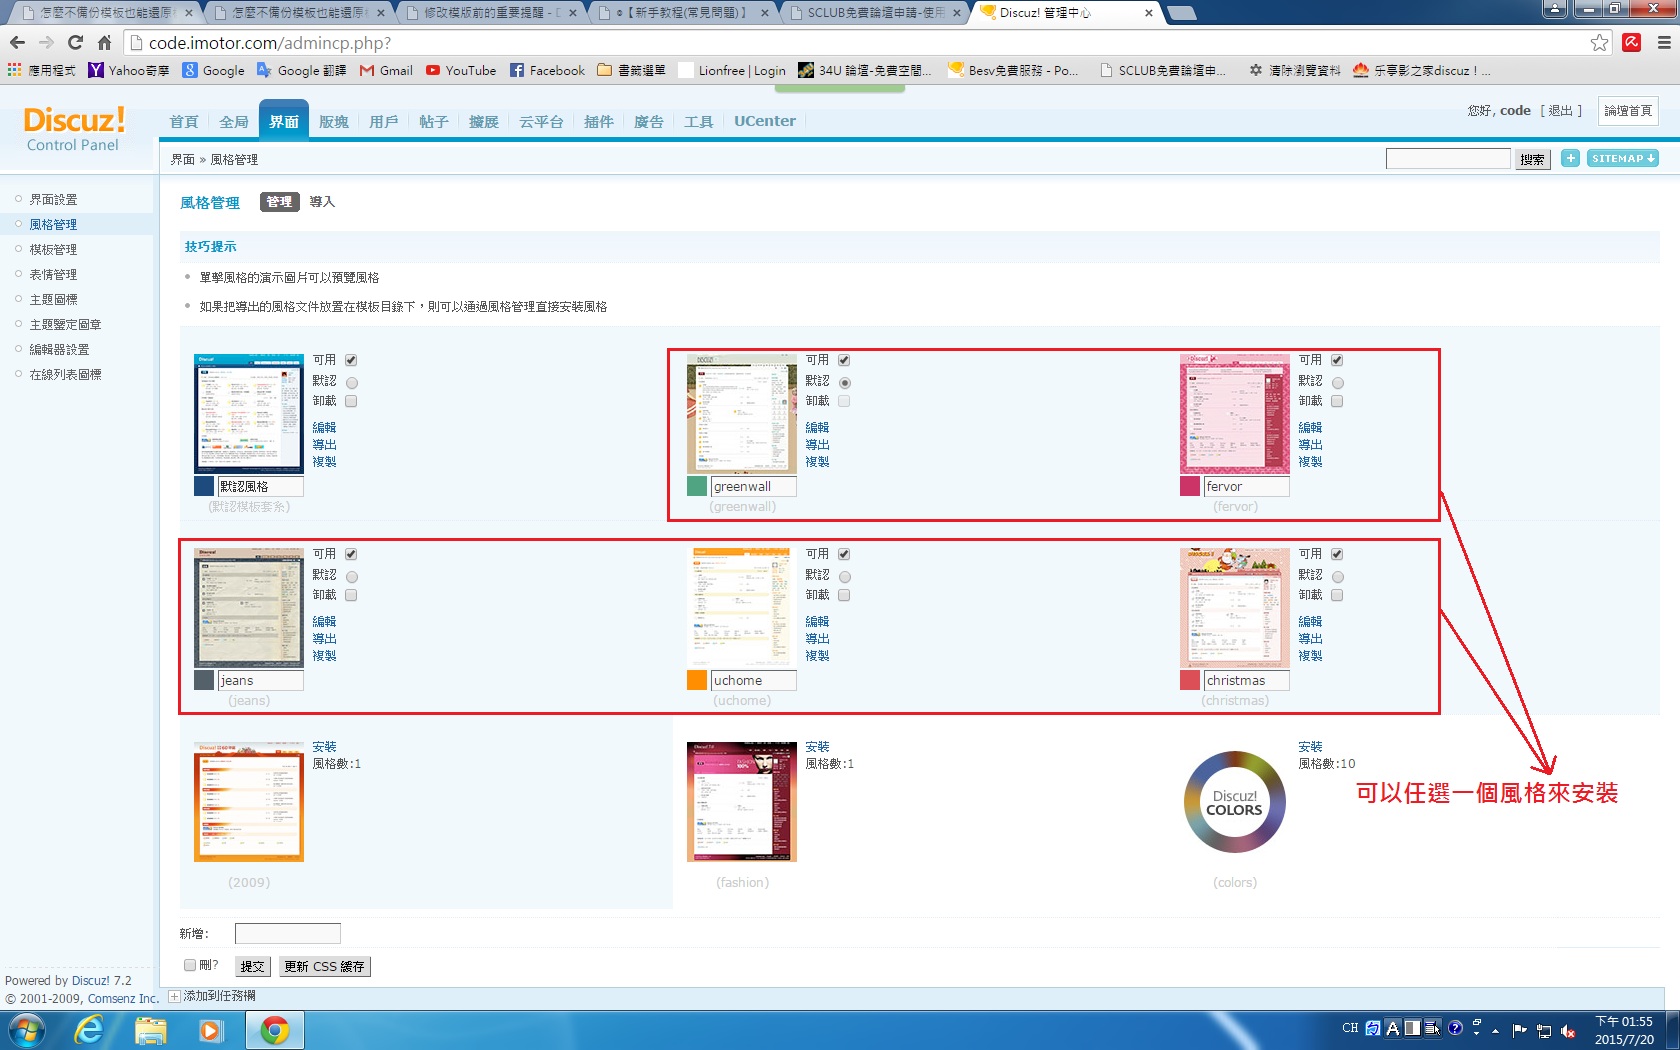Screen dimensions: 1680x1050
Task: Click the 提交 submit button
Action: pyautogui.click(x=252, y=967)
